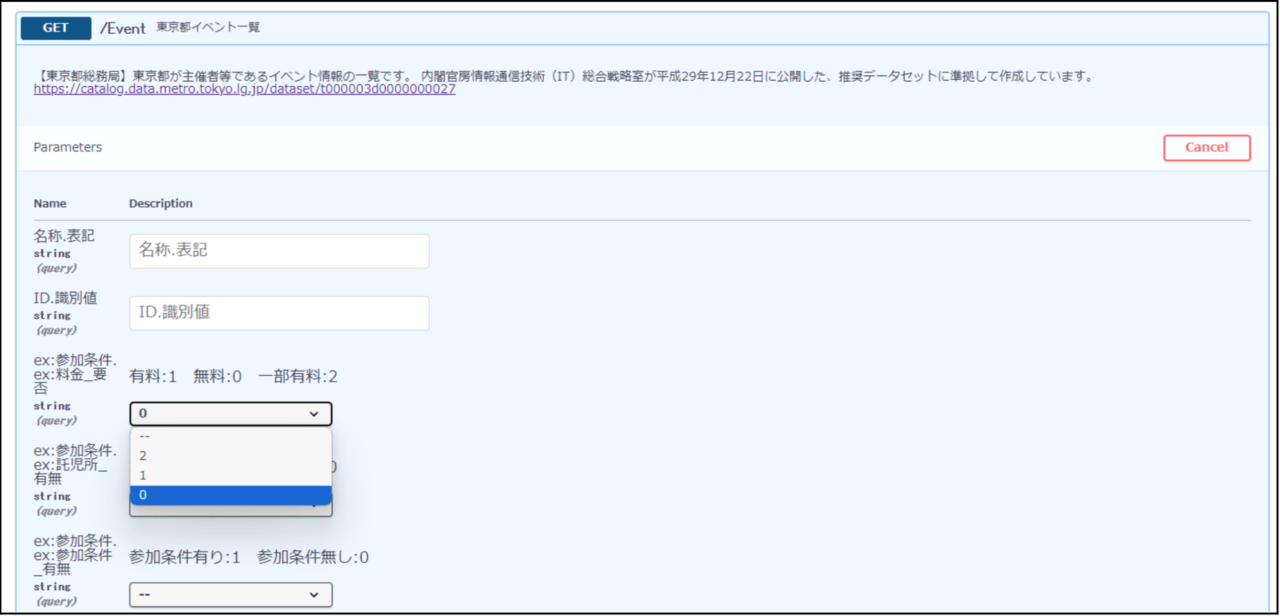Pick the highlighted 0 option
Image resolution: width=1280 pixels, height=616 pixels.
(231, 496)
